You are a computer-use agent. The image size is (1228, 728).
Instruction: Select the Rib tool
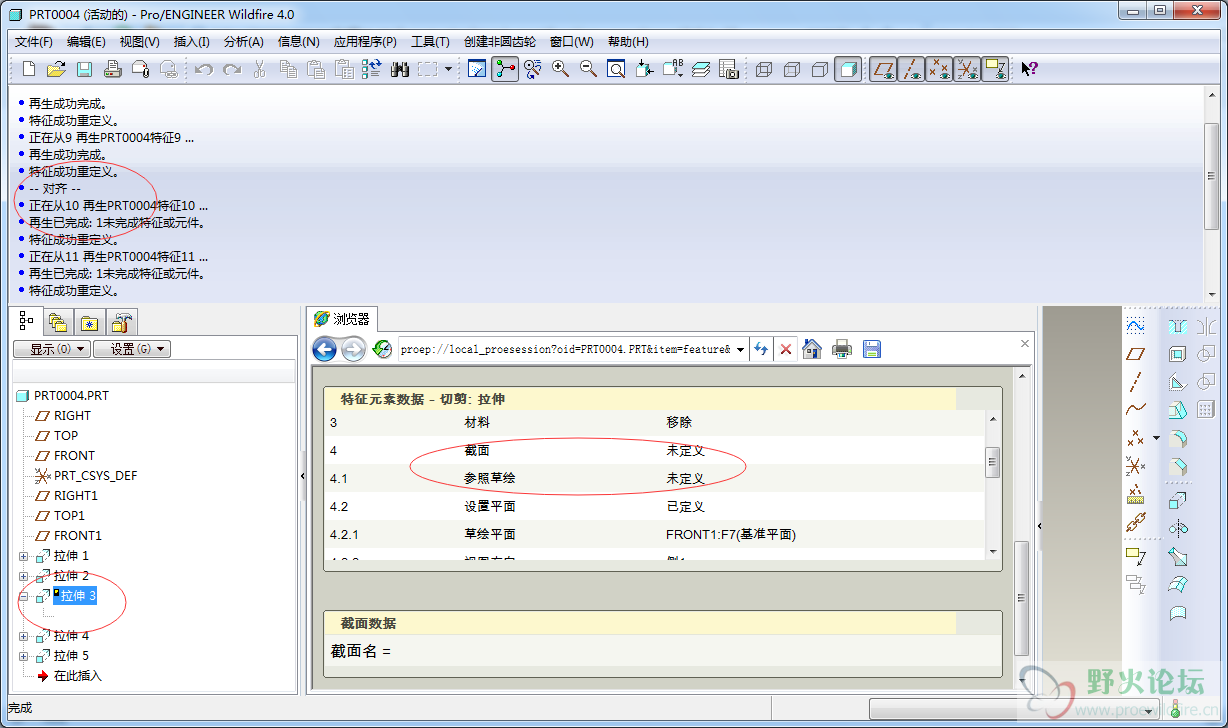pyautogui.click(x=1177, y=381)
